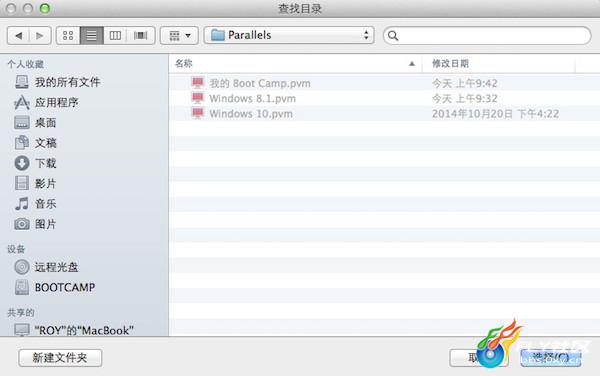This screenshot has height=376, width=600.
Task: Click the blue 选择 button
Action: point(551,358)
